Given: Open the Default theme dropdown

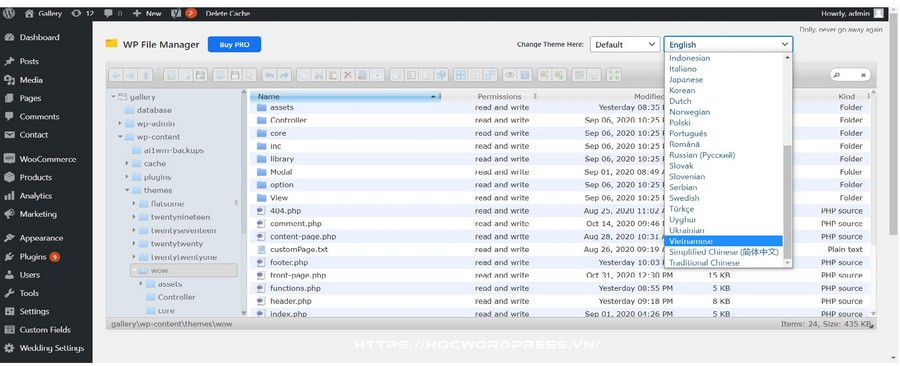Looking at the screenshot, I should point(625,44).
